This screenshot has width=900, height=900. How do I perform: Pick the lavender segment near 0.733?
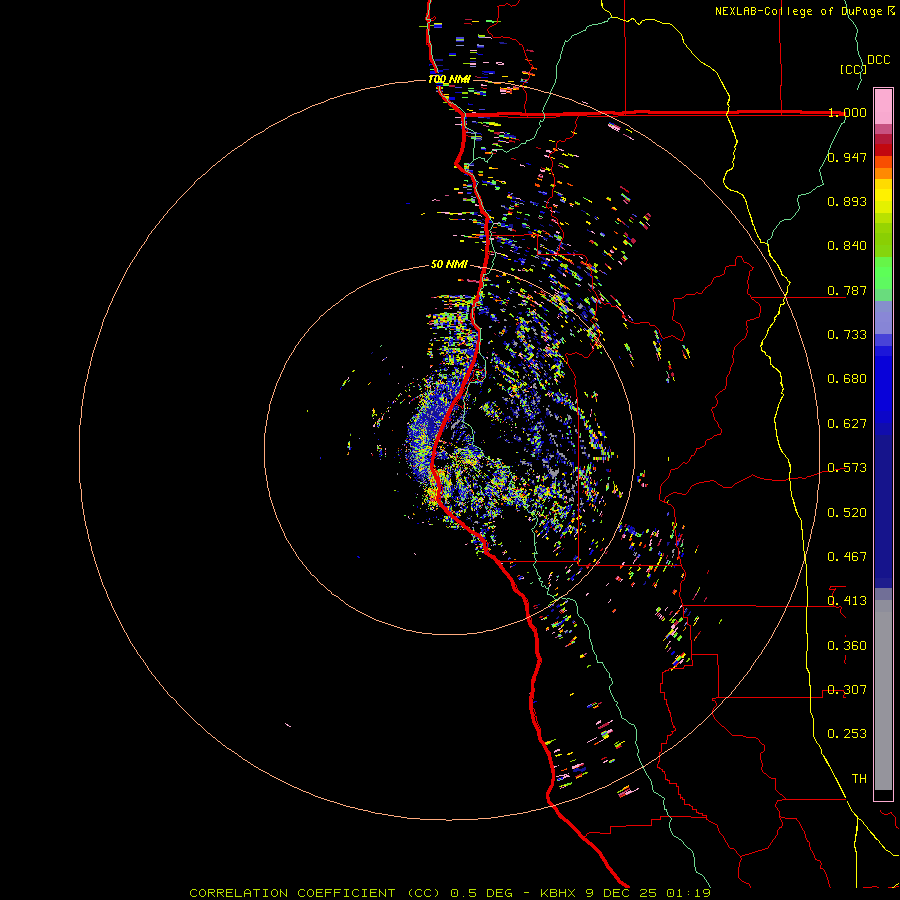click(x=883, y=318)
